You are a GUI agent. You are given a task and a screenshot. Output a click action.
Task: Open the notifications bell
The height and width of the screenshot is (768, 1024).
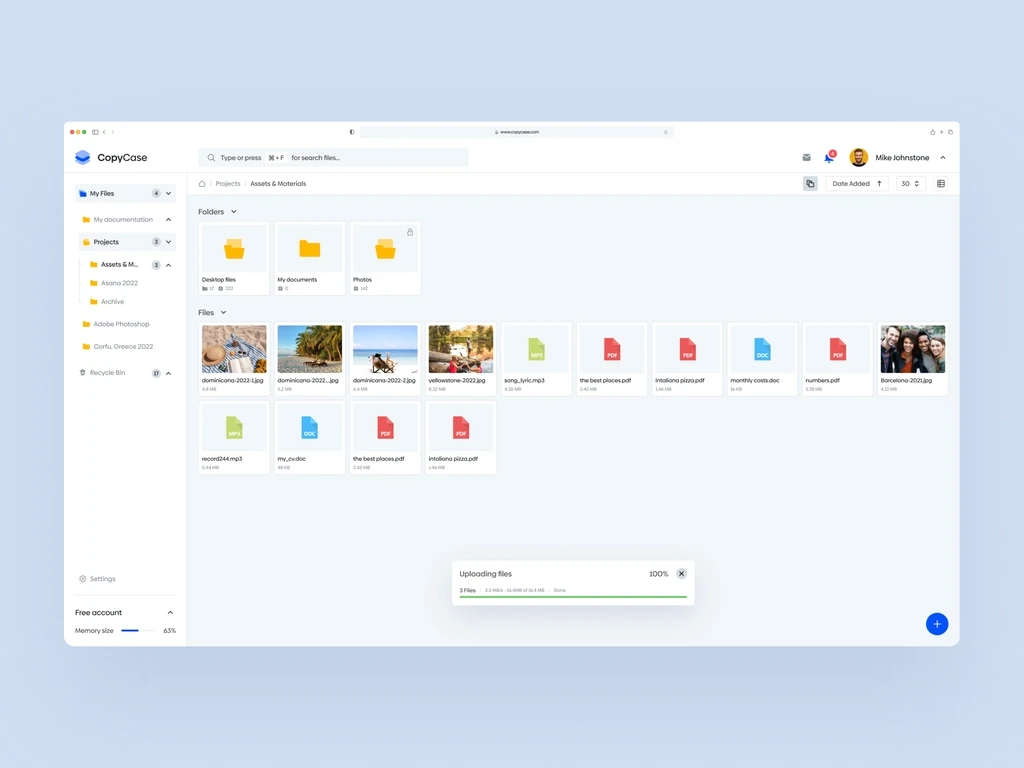pos(829,157)
